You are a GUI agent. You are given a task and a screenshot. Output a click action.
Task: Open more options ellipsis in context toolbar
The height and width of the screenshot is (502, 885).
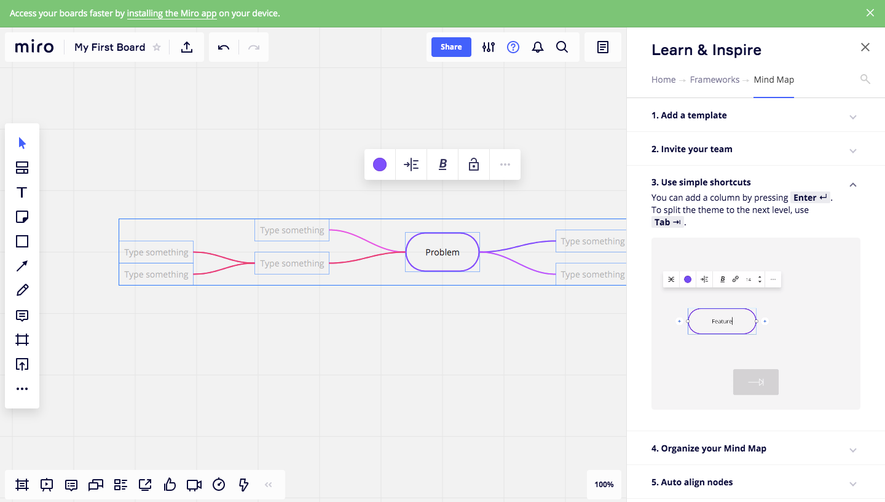[505, 164]
